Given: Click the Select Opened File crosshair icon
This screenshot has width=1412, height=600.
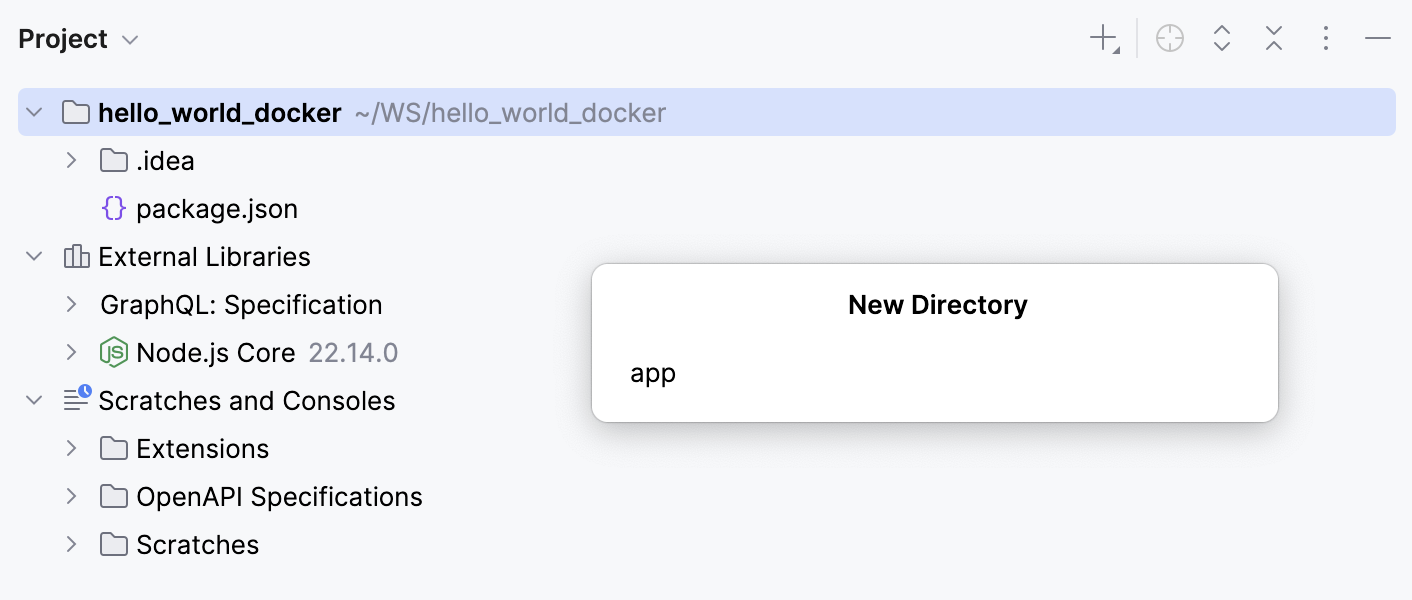Looking at the screenshot, I should (x=1169, y=37).
